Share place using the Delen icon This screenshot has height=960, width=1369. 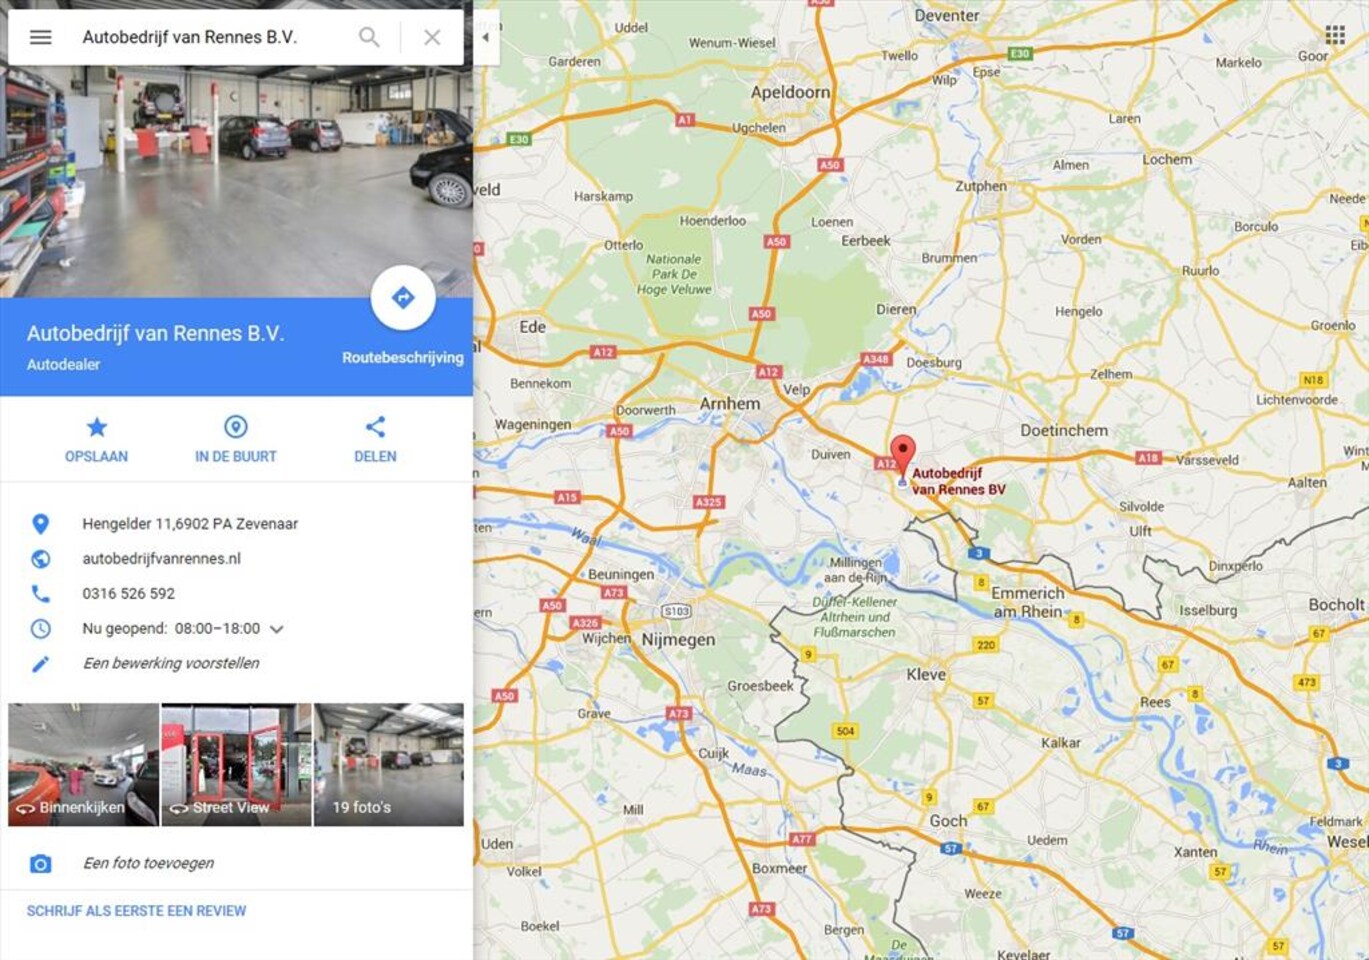pyautogui.click(x=375, y=427)
